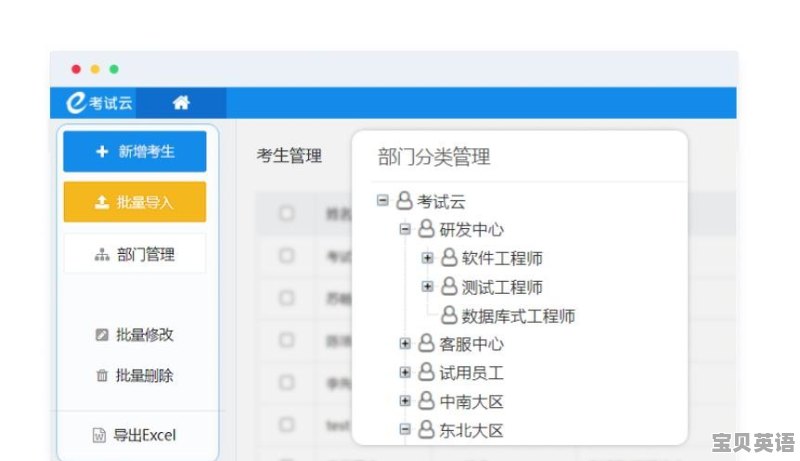Click 导出Excel in the sidebar
Viewport: 800px width, 461px height.
(x=135, y=435)
